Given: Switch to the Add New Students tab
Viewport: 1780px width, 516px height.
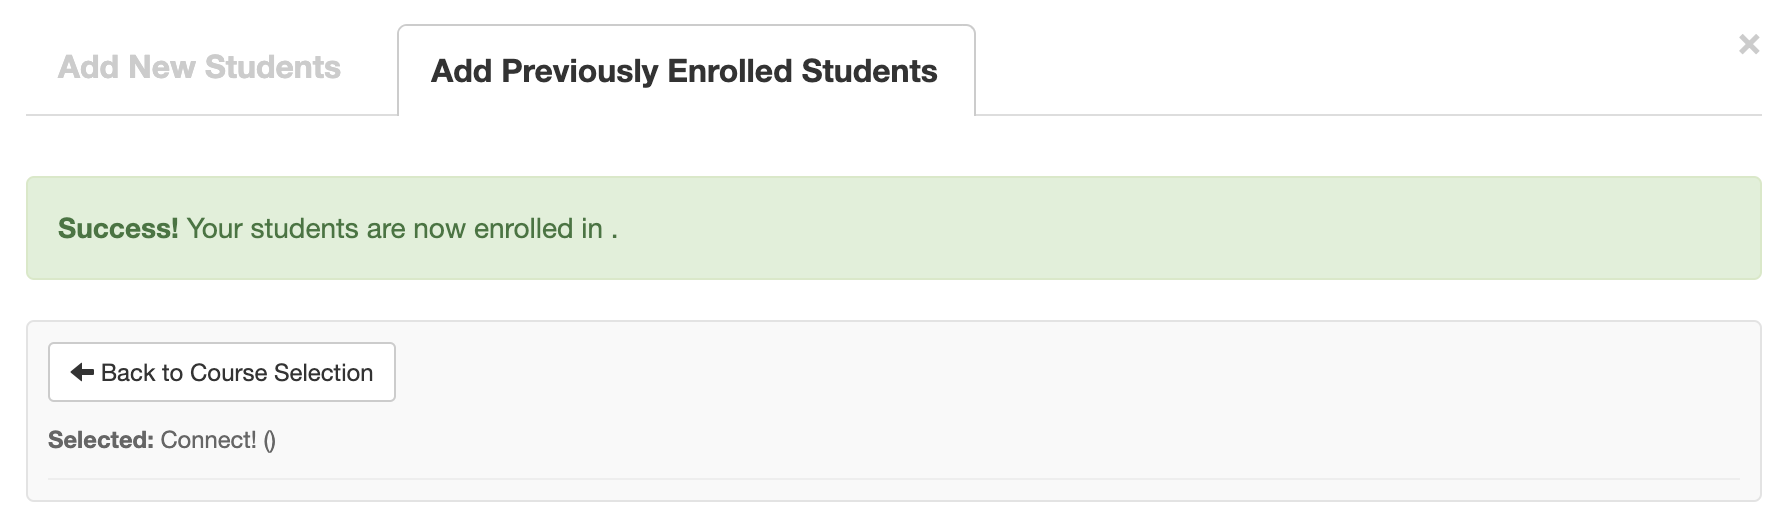Looking at the screenshot, I should (x=199, y=67).
